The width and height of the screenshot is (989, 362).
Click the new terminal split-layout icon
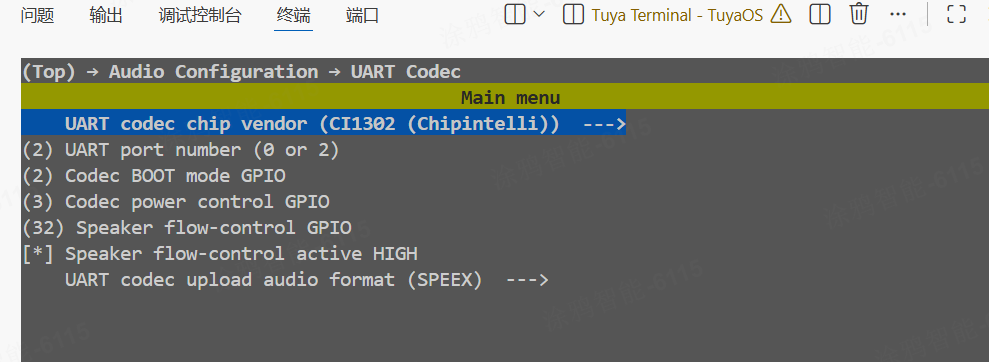click(515, 15)
